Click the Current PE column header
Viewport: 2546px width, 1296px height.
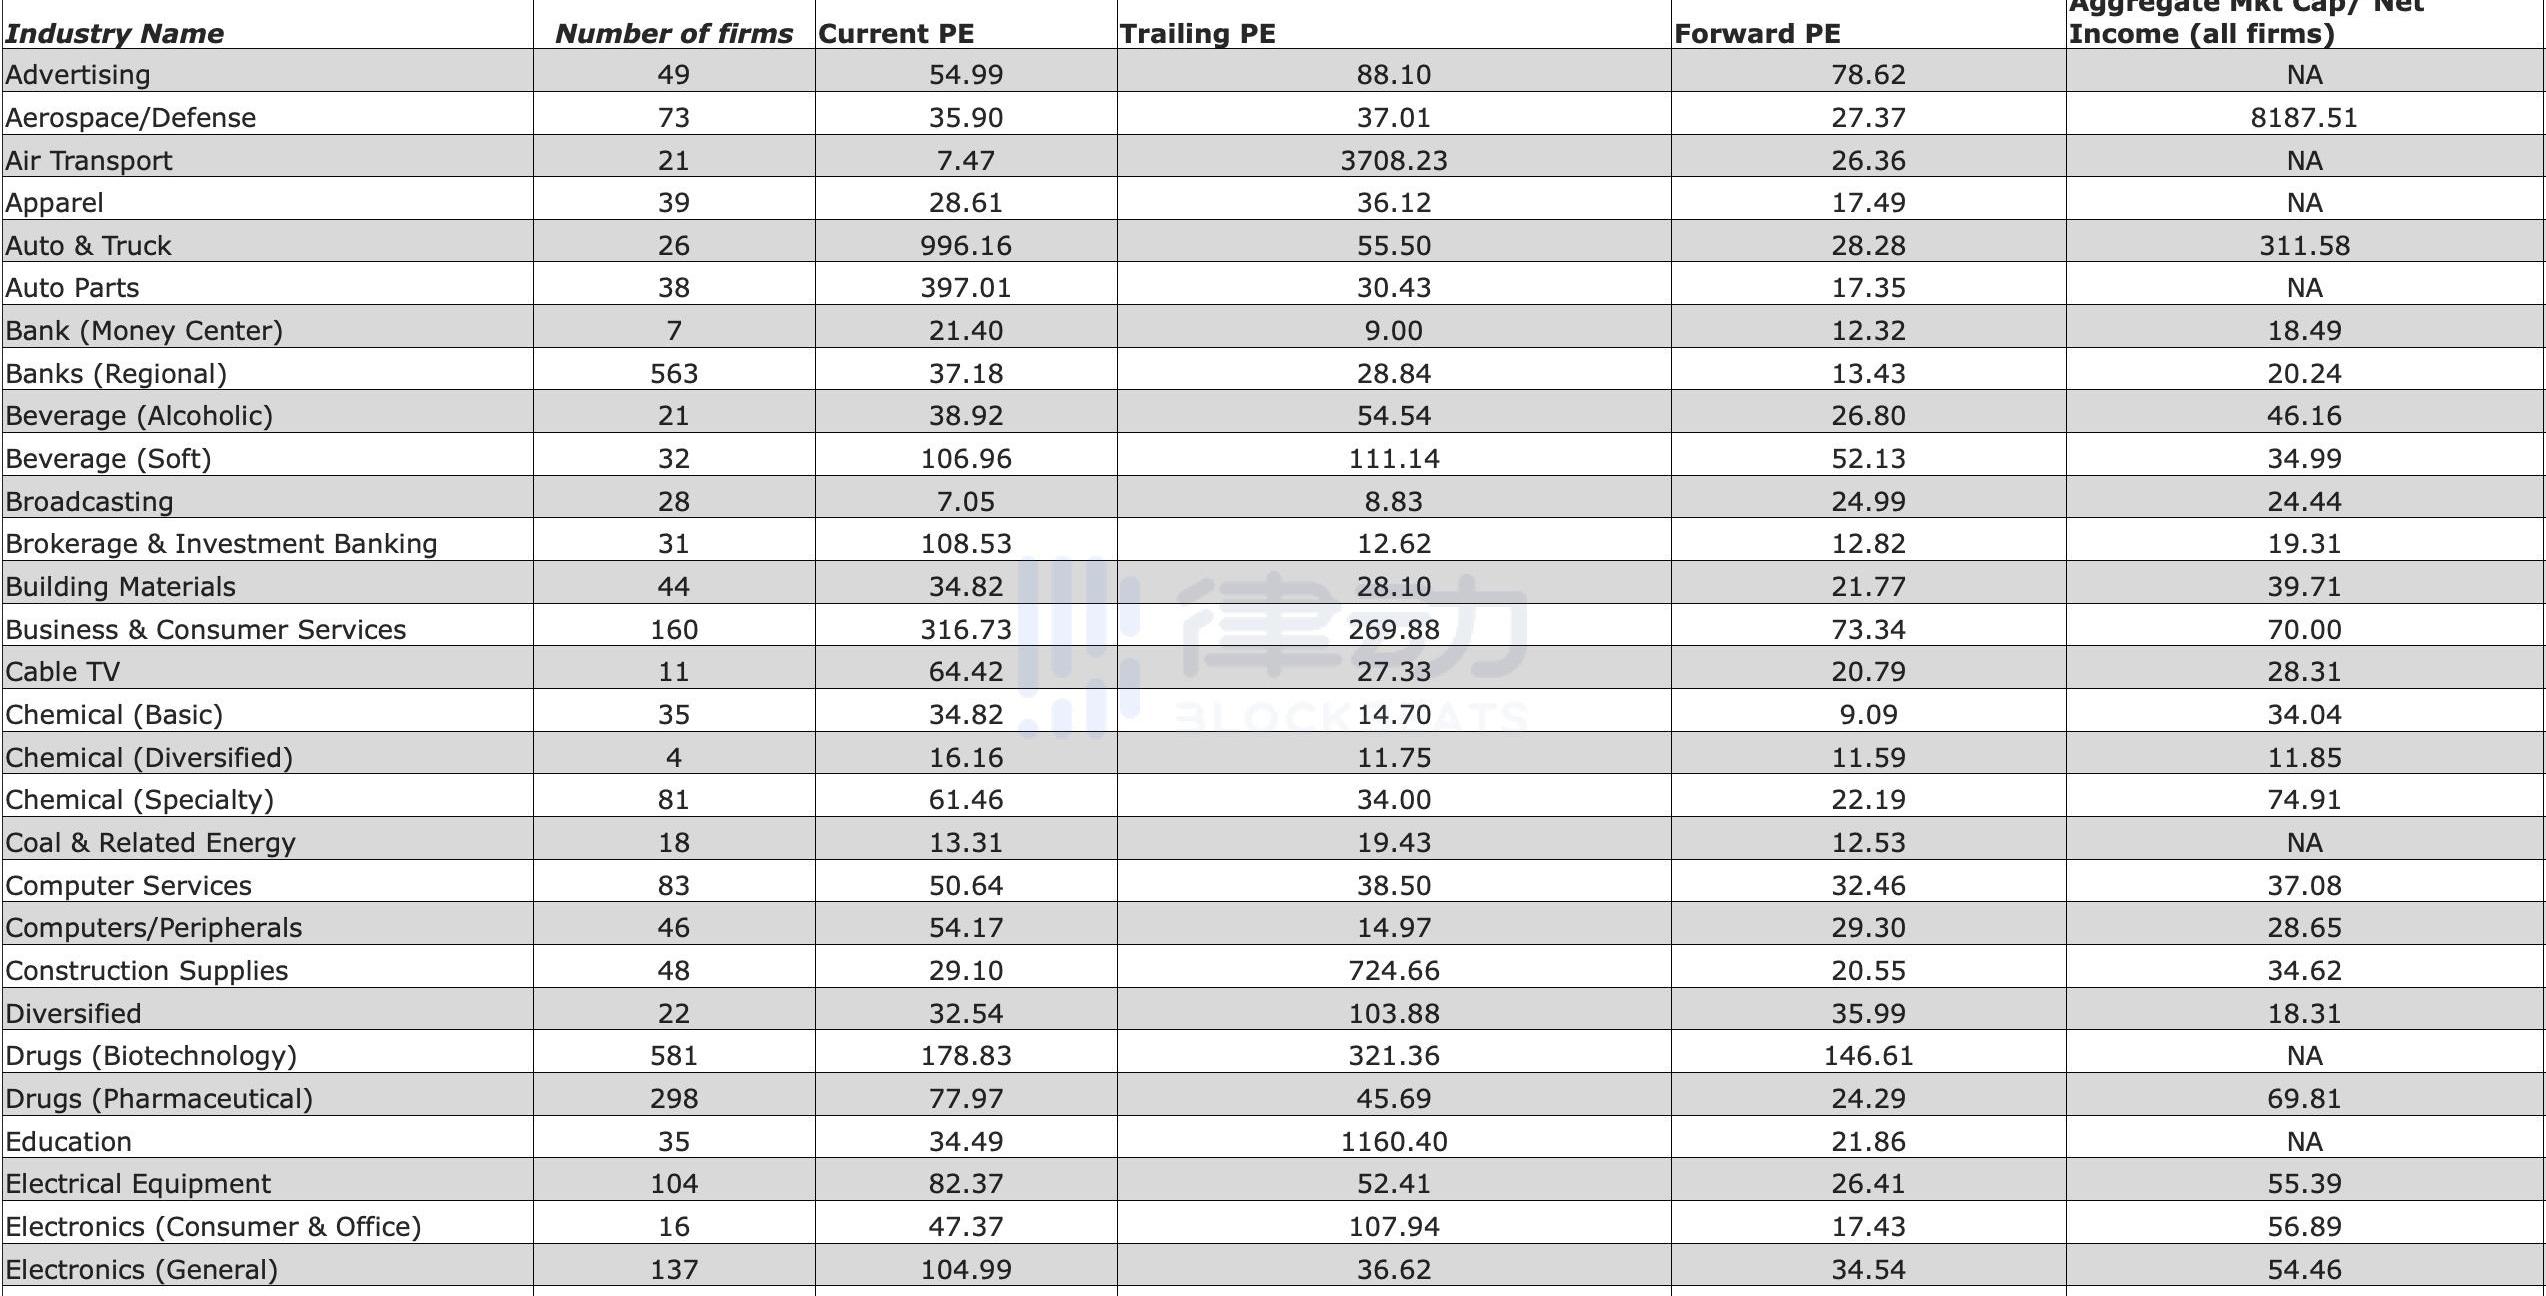(896, 34)
